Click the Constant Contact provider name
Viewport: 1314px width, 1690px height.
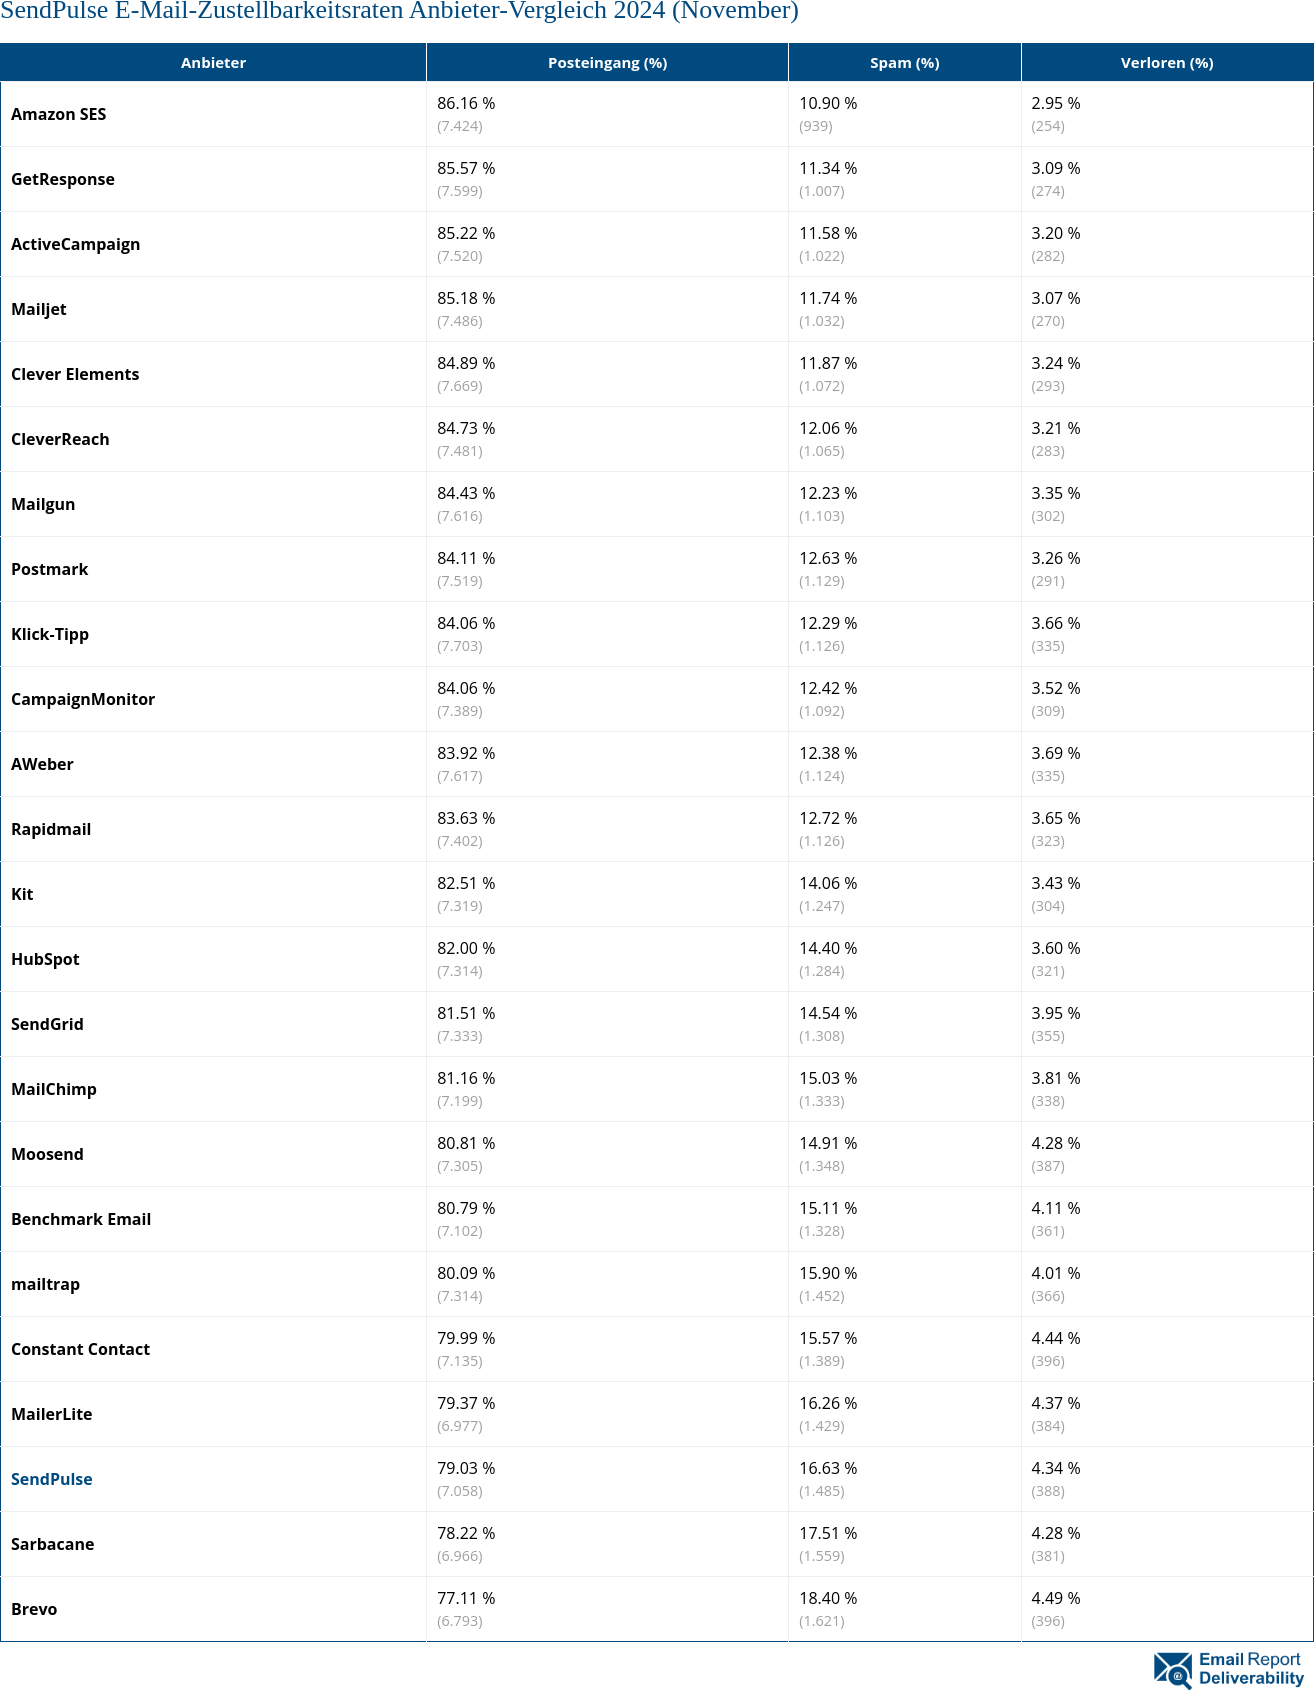point(81,1349)
